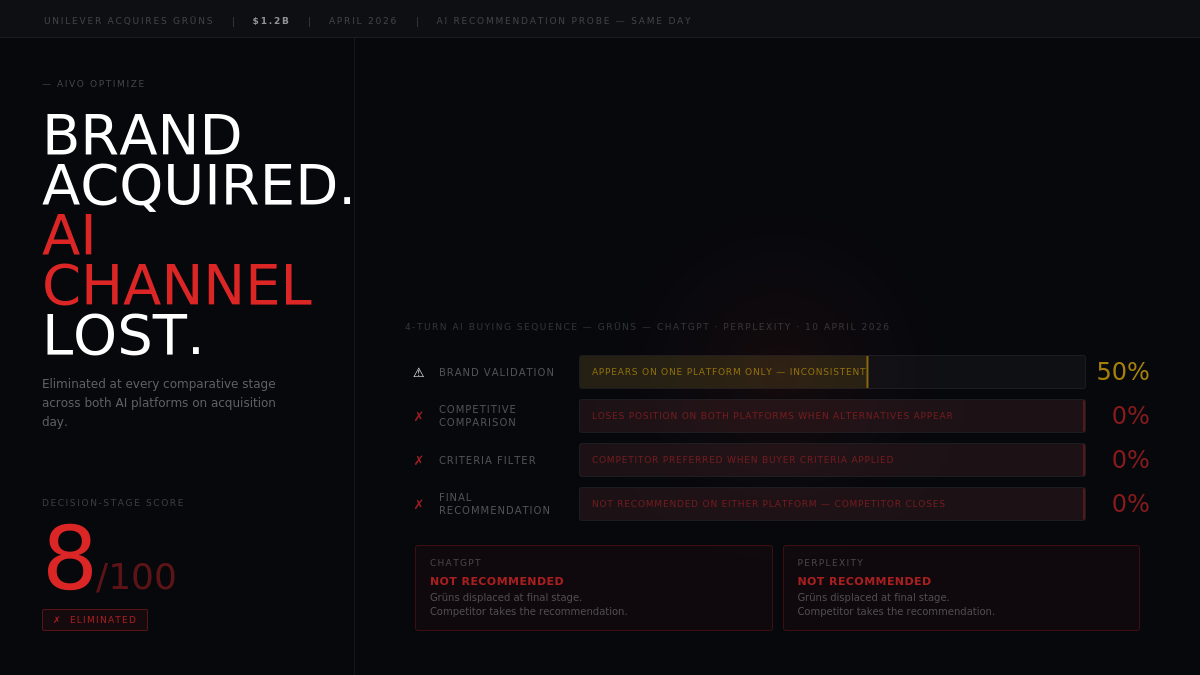Click the '/100' score denominator
The width and height of the screenshot is (1200, 675).
click(x=136, y=577)
